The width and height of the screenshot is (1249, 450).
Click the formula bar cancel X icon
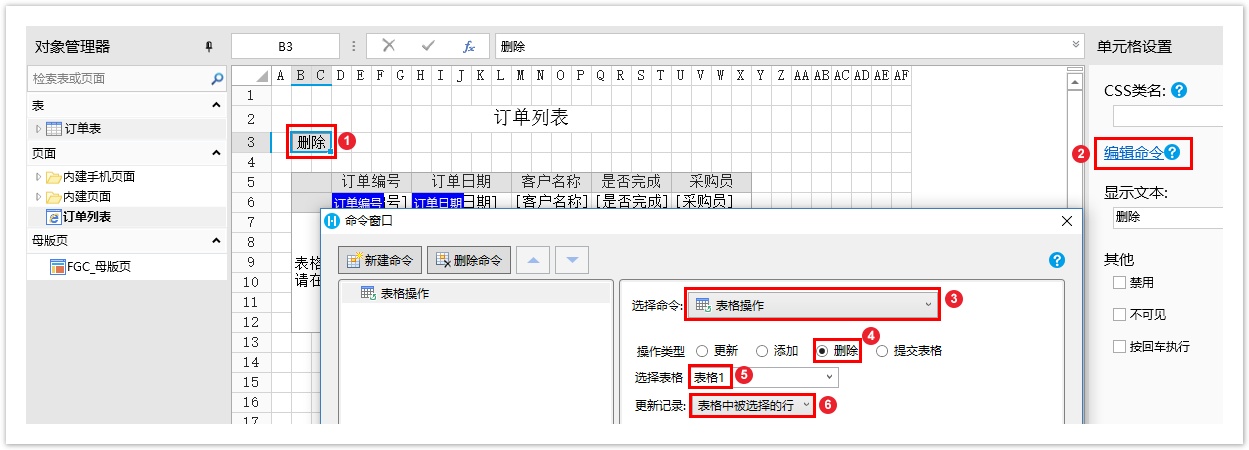(x=389, y=46)
